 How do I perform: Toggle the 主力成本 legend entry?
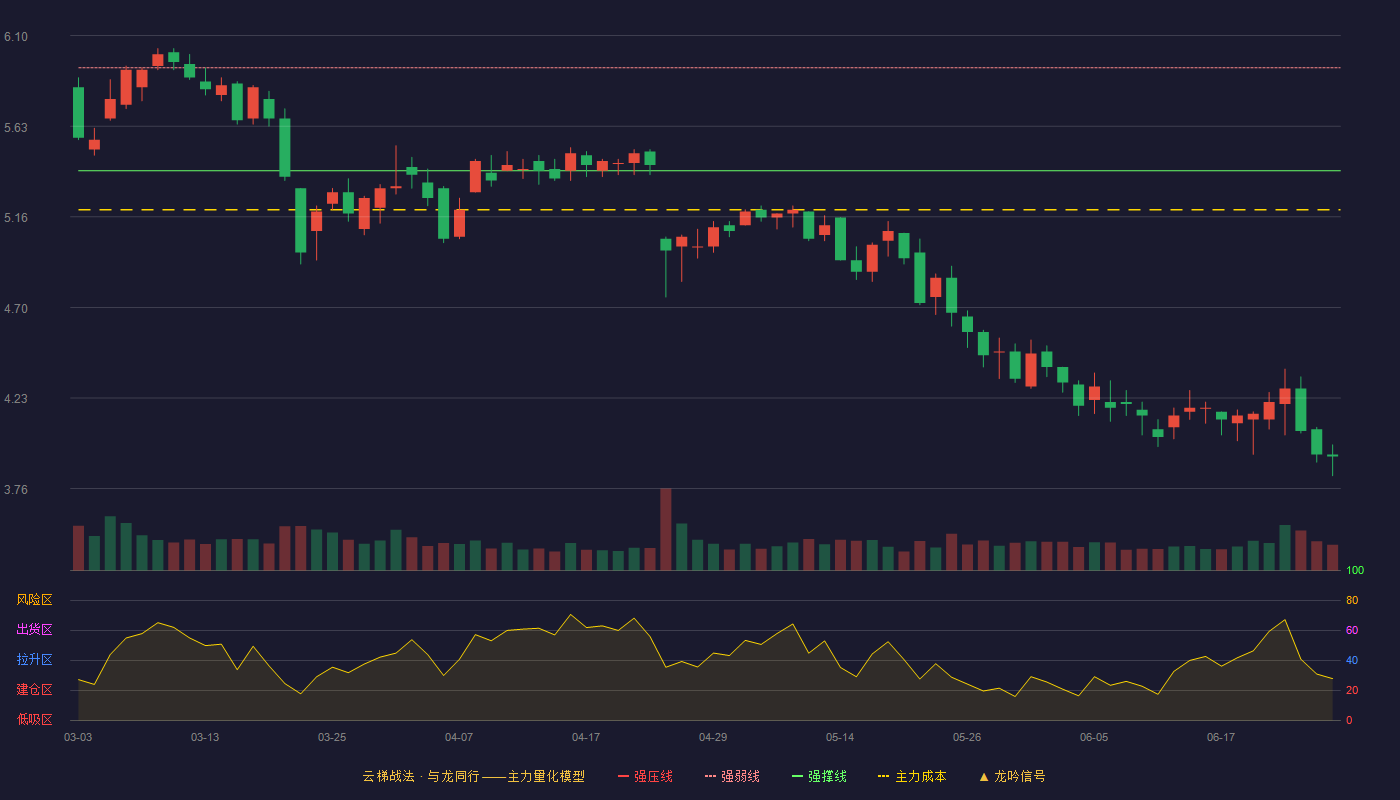(912, 776)
